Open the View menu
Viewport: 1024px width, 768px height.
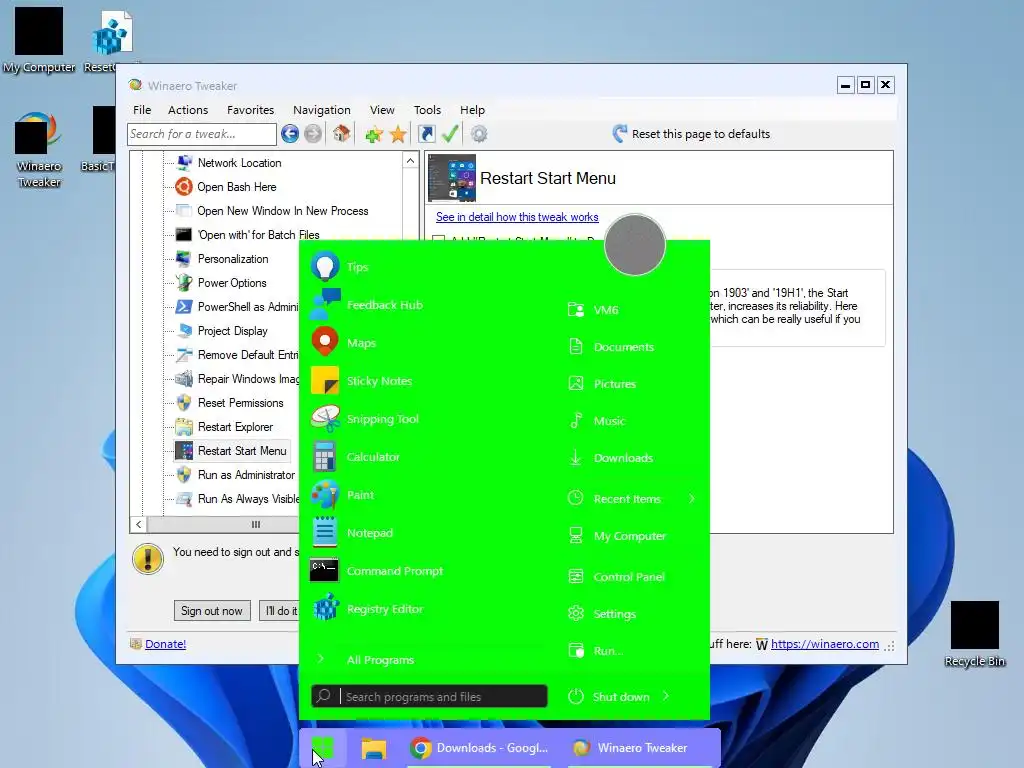tap(382, 110)
